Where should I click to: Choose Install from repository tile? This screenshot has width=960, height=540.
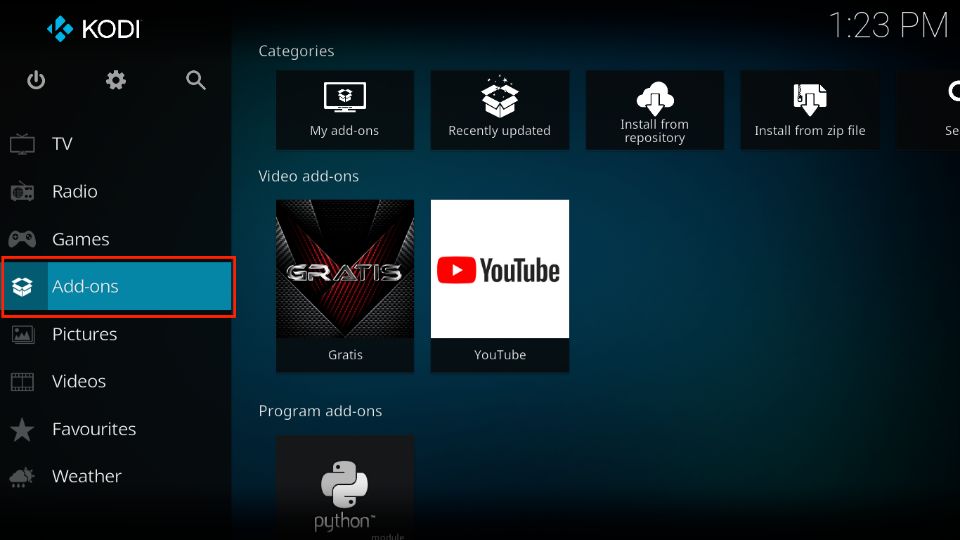pyautogui.click(x=654, y=110)
